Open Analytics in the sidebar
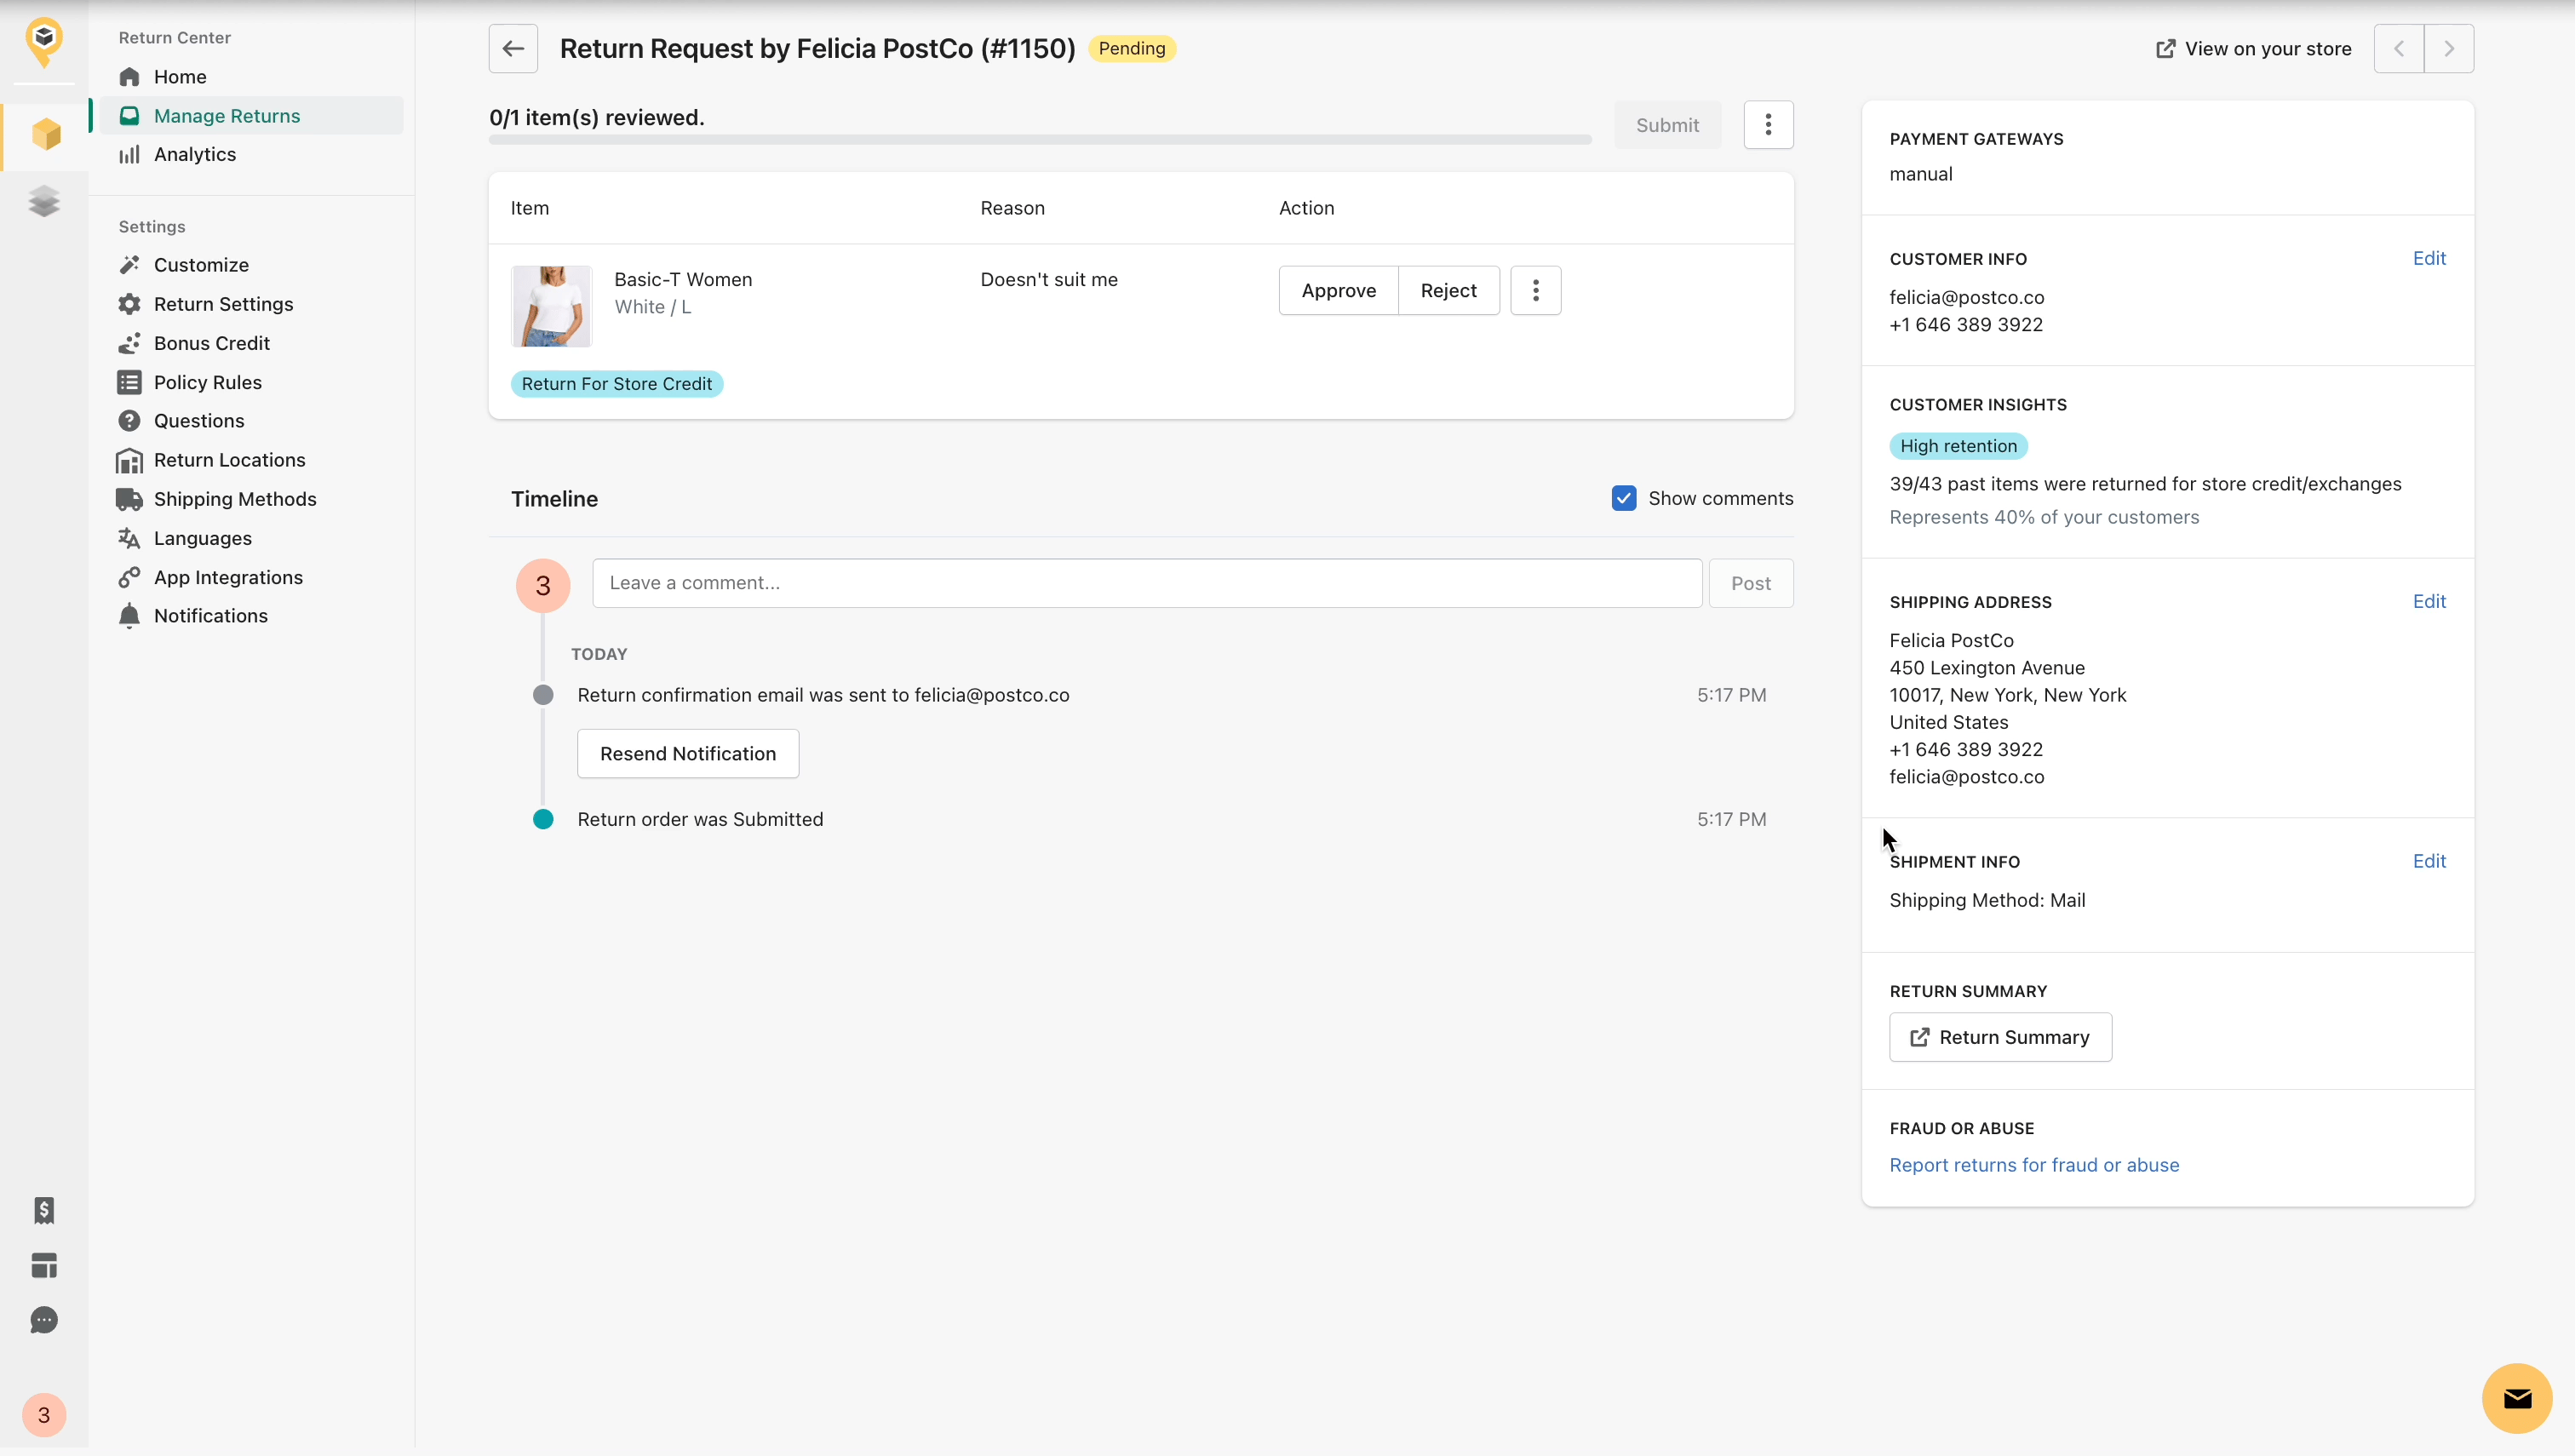 pyautogui.click(x=194, y=154)
